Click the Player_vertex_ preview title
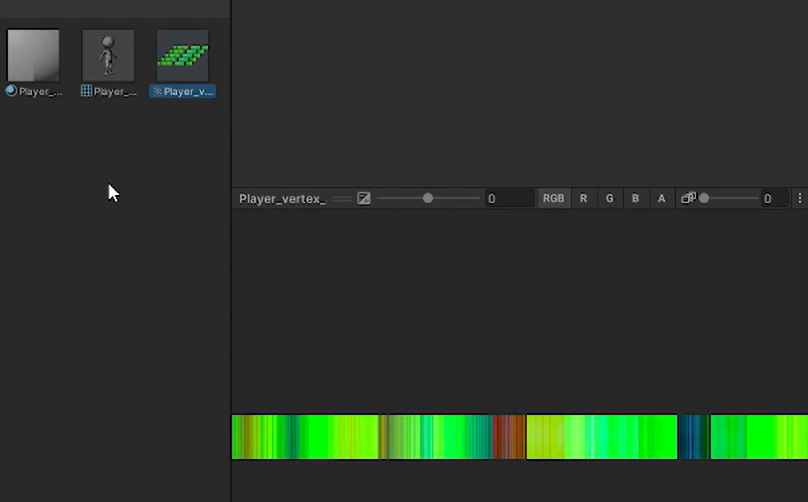The image size is (808, 502). [282, 198]
